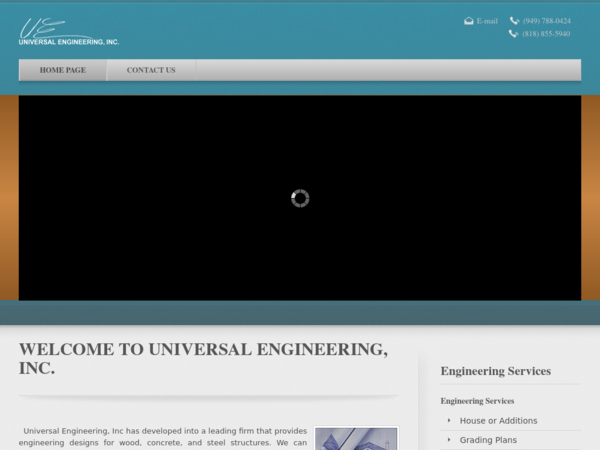
Task: Open the CONTACT US menu item
Action: [x=151, y=70]
